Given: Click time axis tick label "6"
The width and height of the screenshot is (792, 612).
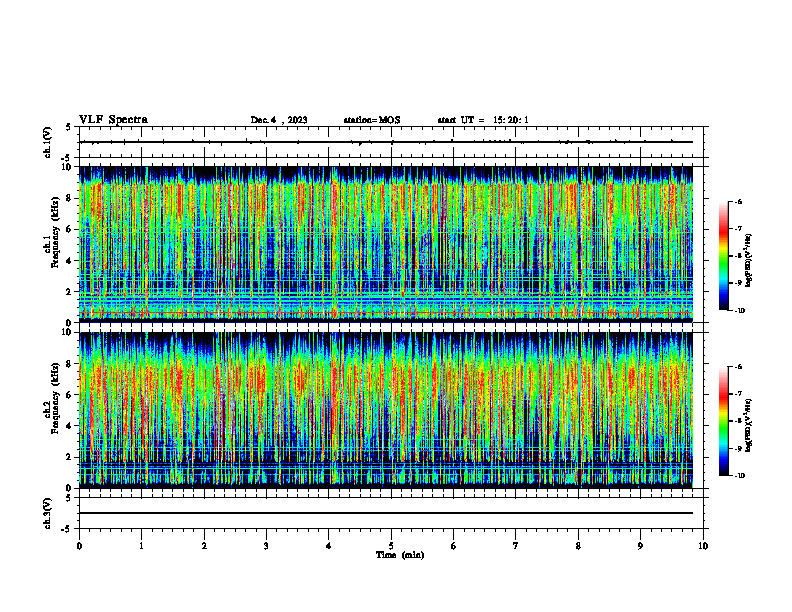Looking at the screenshot, I should pyautogui.click(x=454, y=546).
